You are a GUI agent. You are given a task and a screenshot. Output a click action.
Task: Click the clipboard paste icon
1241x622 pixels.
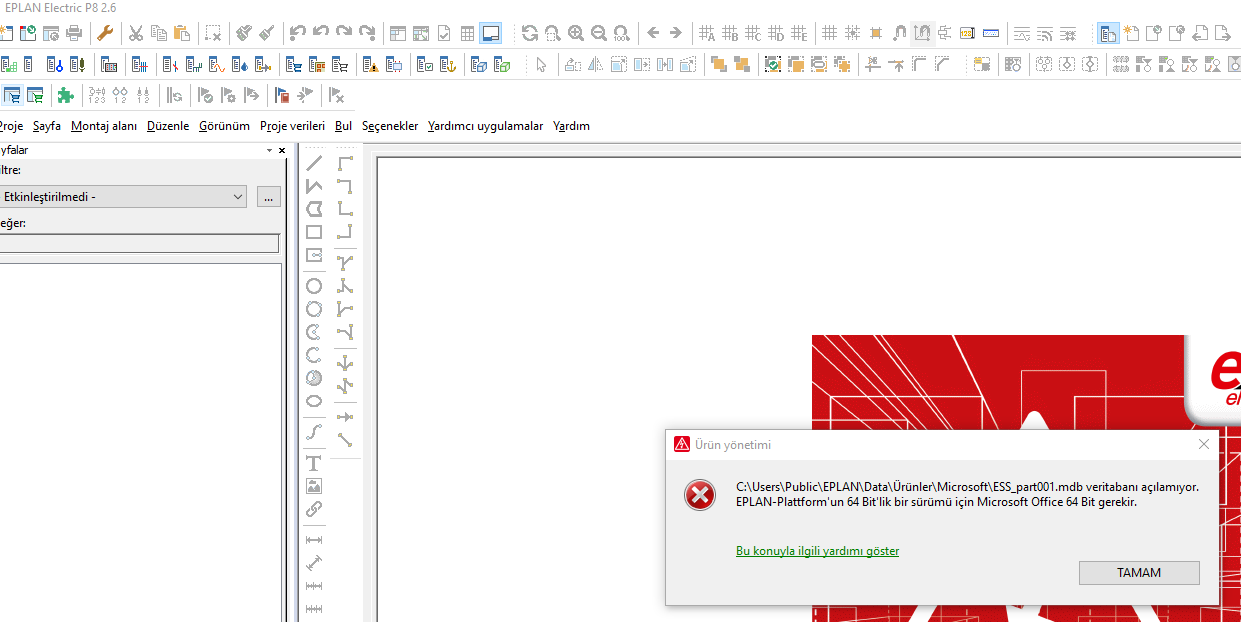pos(182,33)
